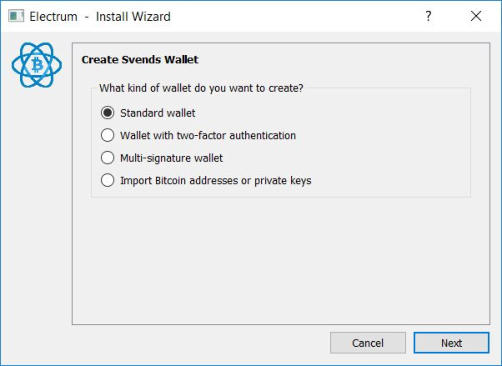Click the empty area of the wizard panel

tap(281, 260)
